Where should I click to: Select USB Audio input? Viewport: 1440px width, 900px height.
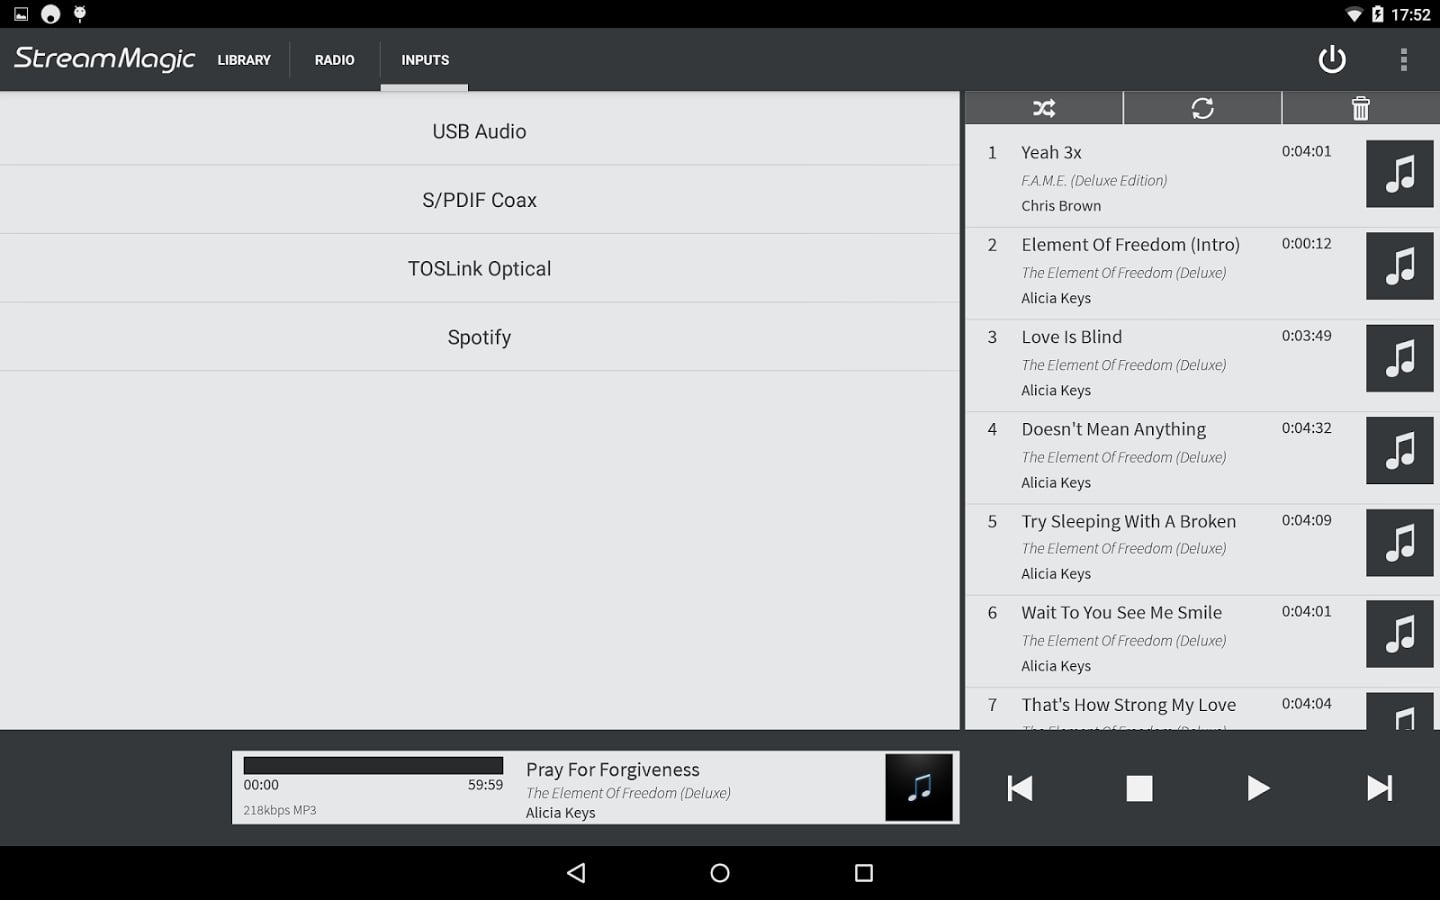[479, 131]
